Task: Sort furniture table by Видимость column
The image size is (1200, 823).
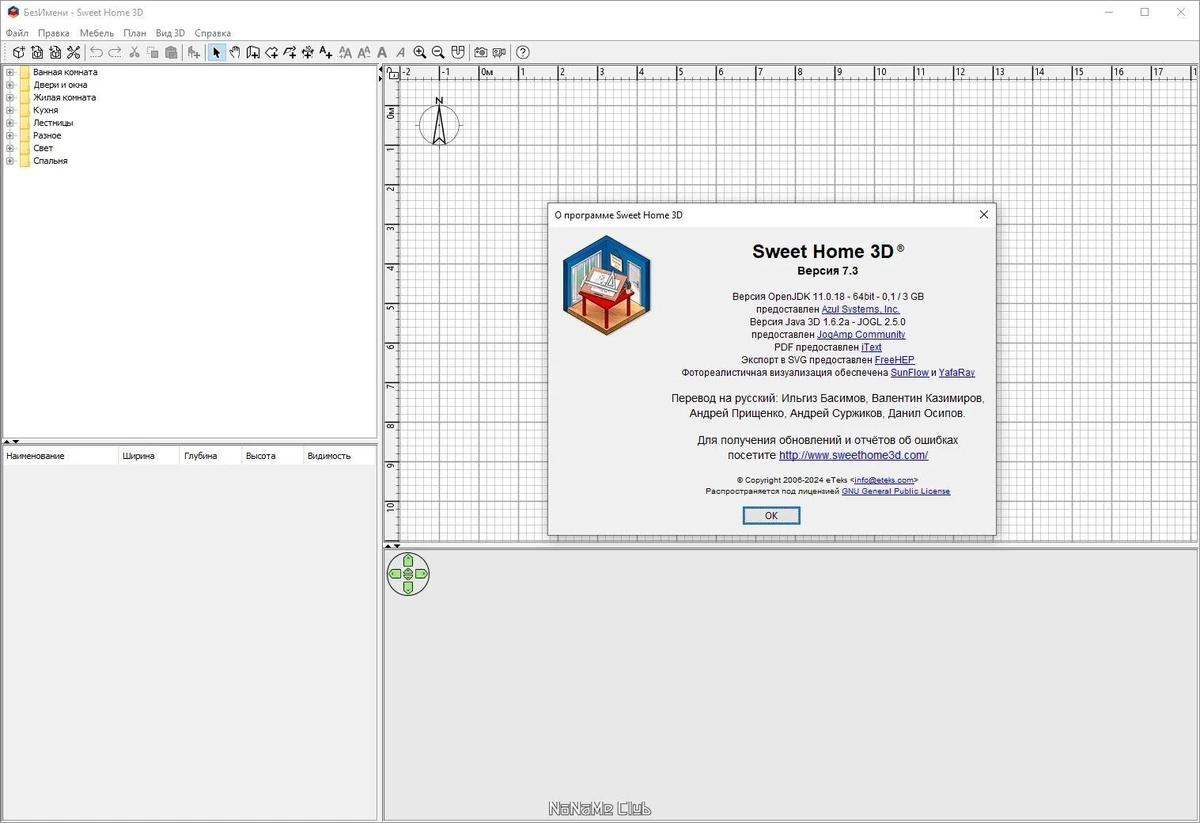Action: click(x=340, y=456)
